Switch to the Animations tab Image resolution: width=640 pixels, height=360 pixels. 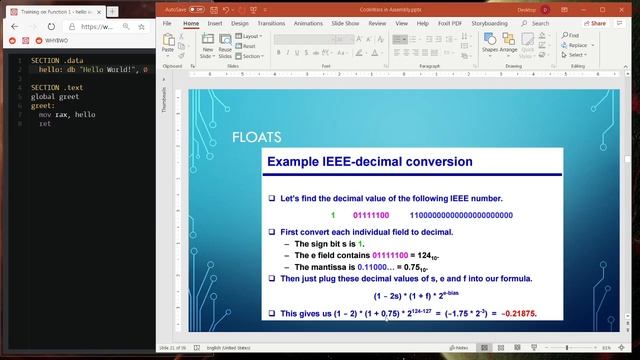pyautogui.click(x=308, y=24)
